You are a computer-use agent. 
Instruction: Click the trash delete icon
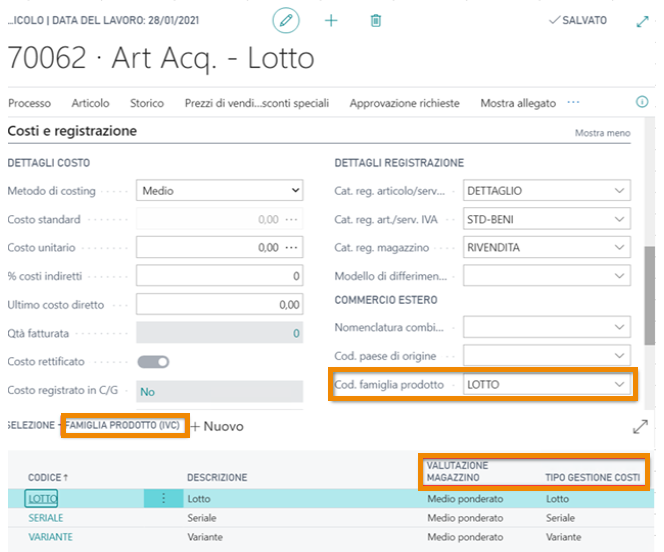pos(376,20)
